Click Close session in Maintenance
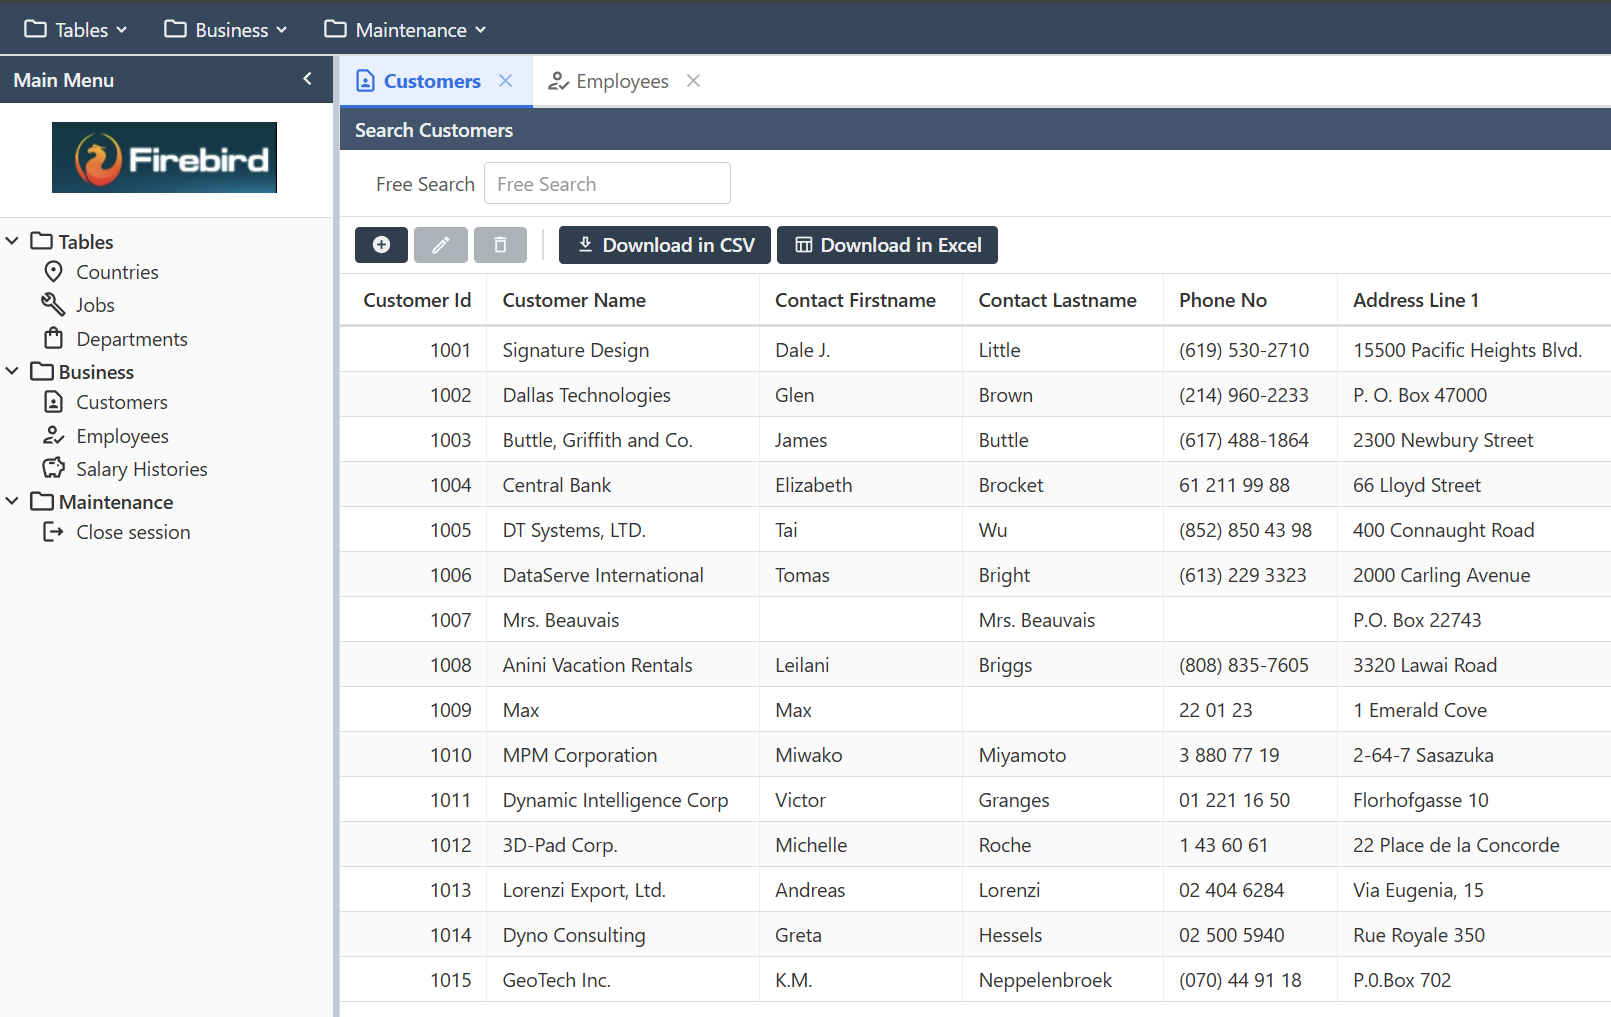The image size is (1611, 1017). 133,532
